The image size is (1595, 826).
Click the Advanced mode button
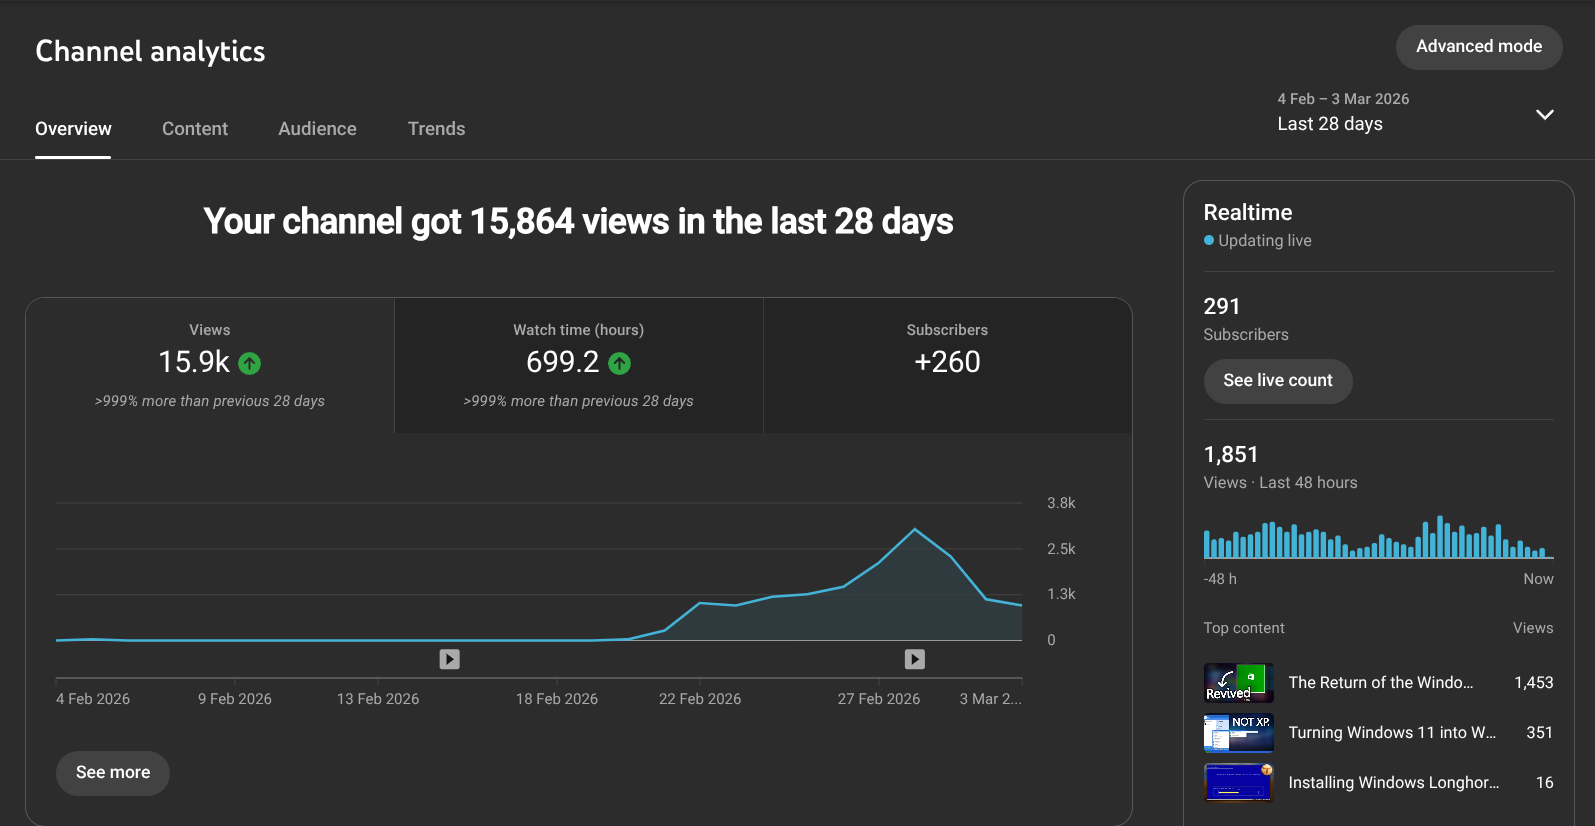[1478, 47]
